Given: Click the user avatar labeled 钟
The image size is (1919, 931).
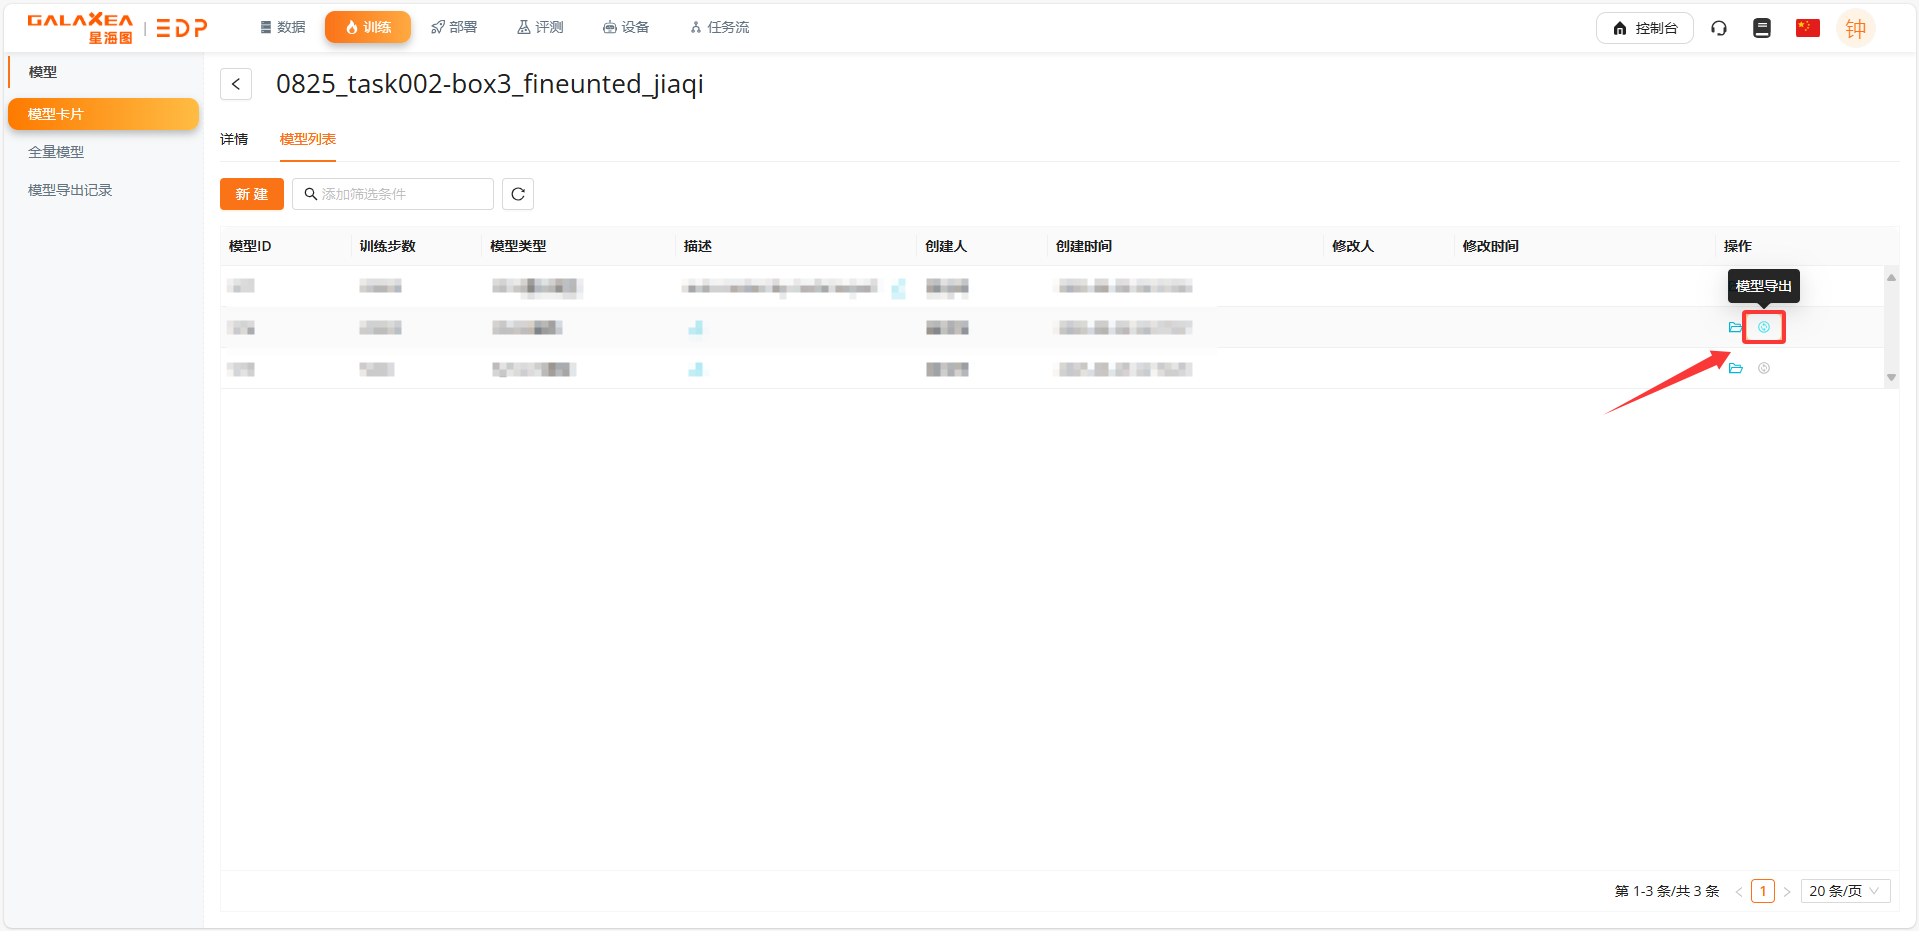Looking at the screenshot, I should tap(1855, 28).
